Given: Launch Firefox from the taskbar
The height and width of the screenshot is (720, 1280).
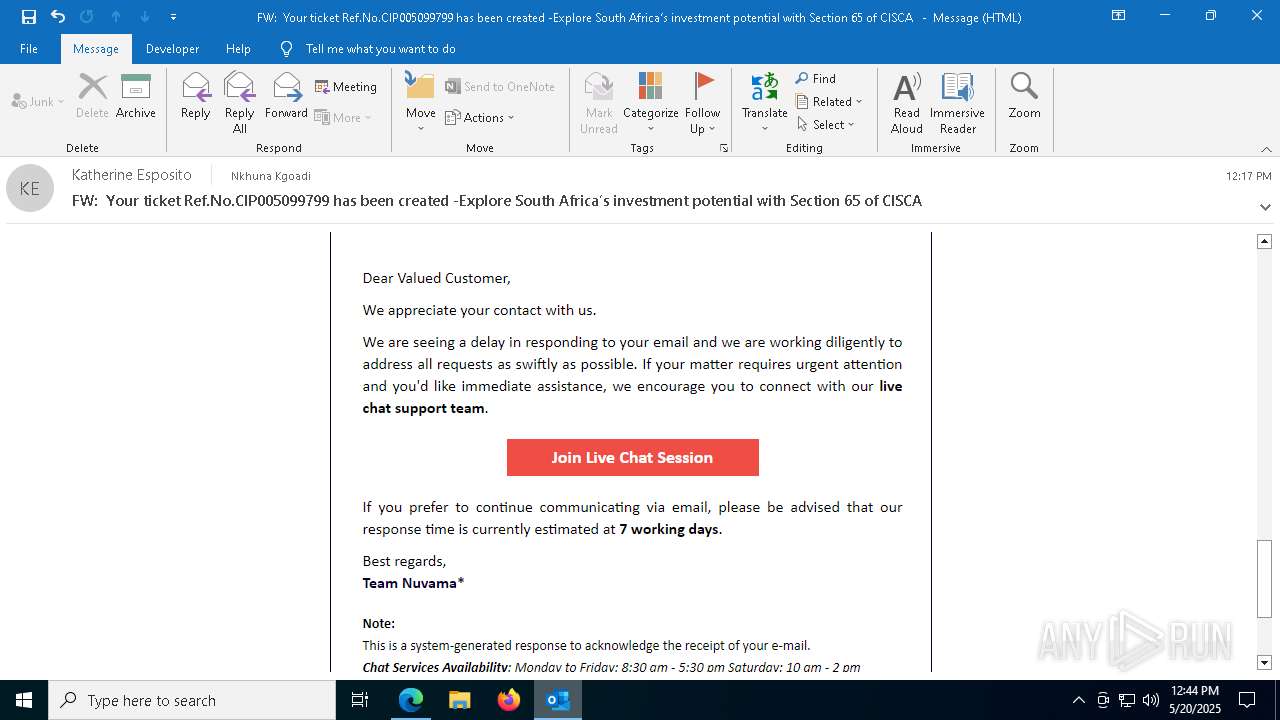Looking at the screenshot, I should click(509, 700).
